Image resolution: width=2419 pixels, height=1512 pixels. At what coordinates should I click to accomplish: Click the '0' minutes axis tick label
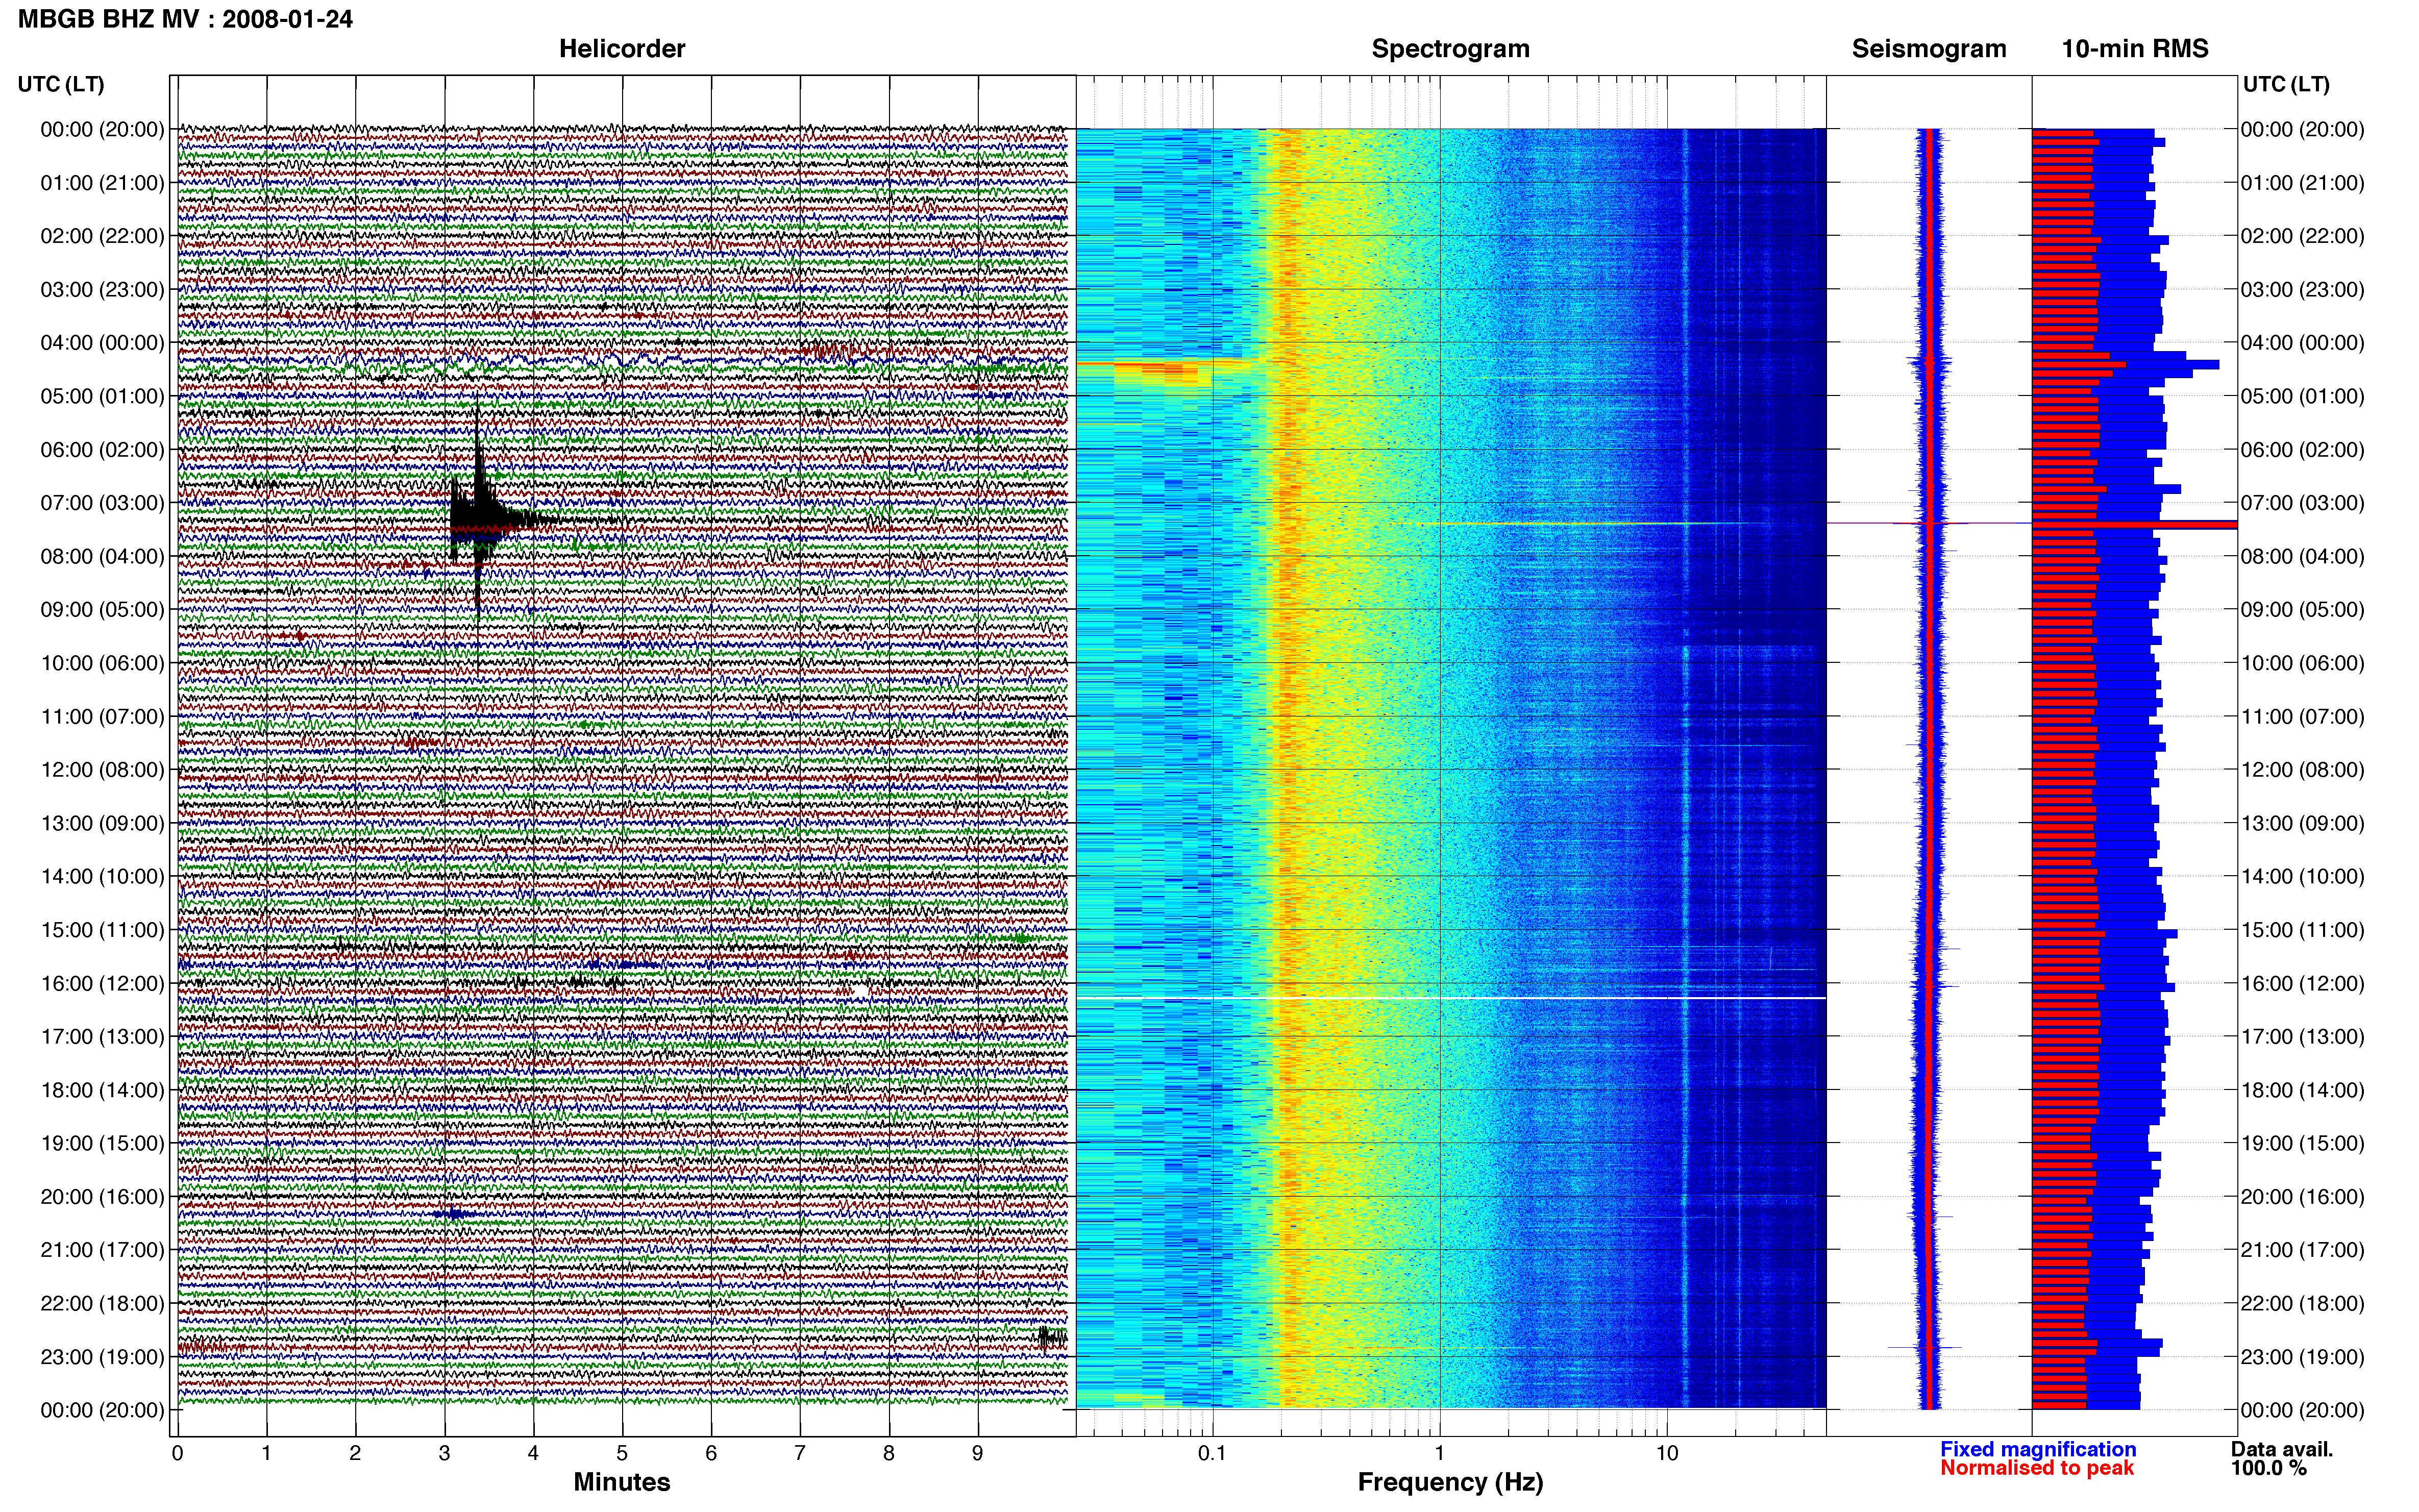[x=178, y=1453]
